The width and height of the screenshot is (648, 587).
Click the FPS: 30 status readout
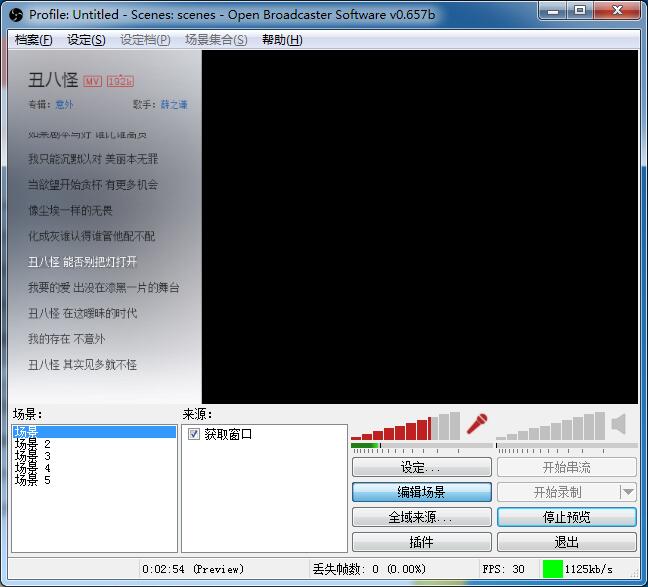pyautogui.click(x=503, y=569)
